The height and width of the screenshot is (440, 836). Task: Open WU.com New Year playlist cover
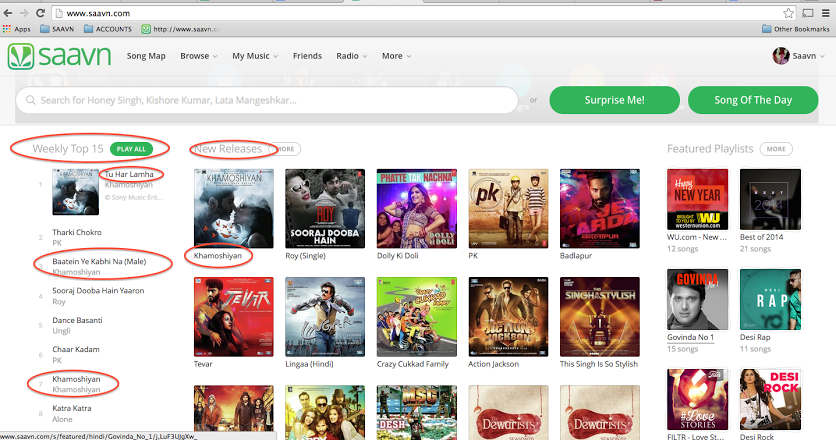[x=697, y=199]
